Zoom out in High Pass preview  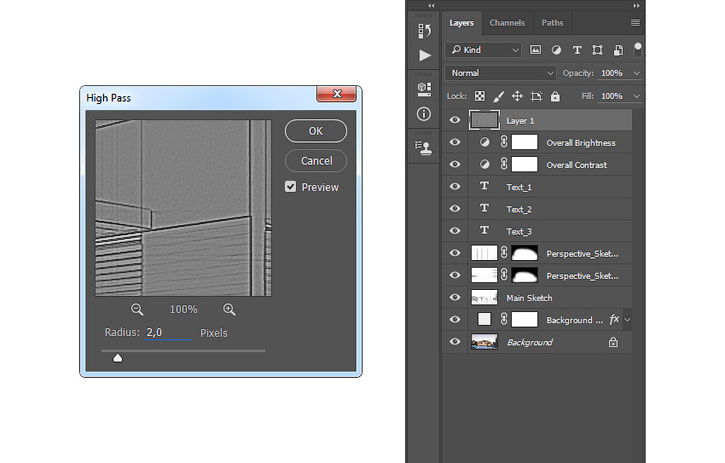pos(137,309)
